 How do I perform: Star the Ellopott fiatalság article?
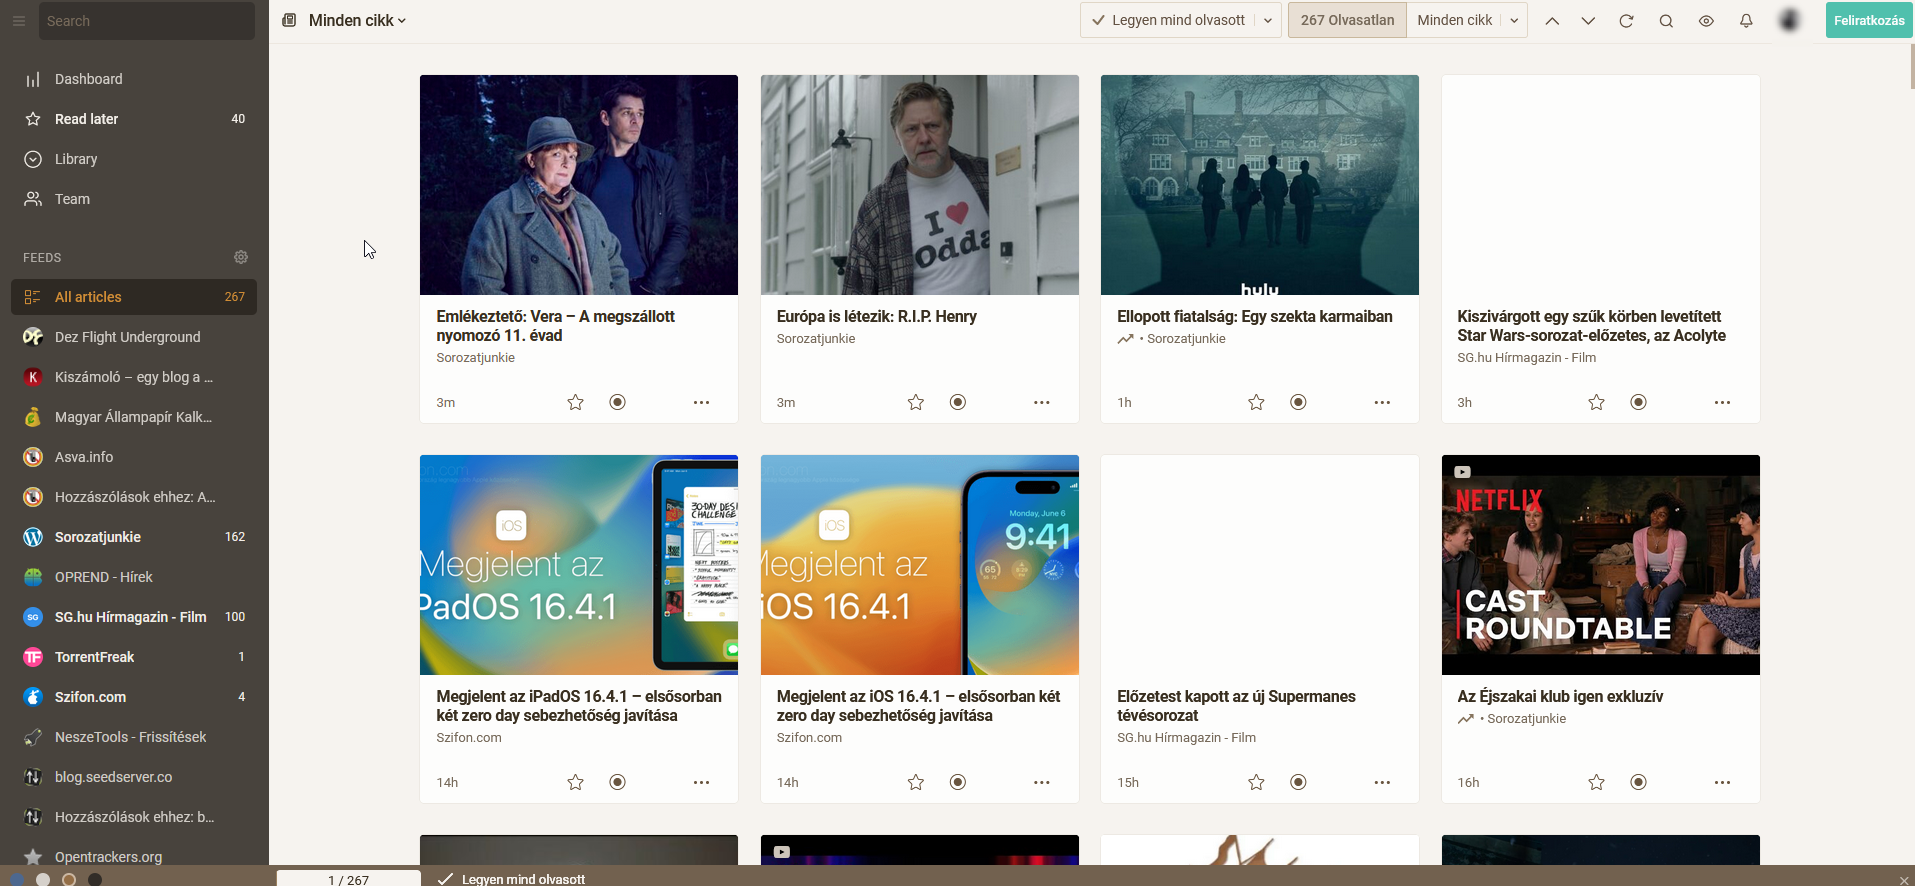(x=1256, y=402)
